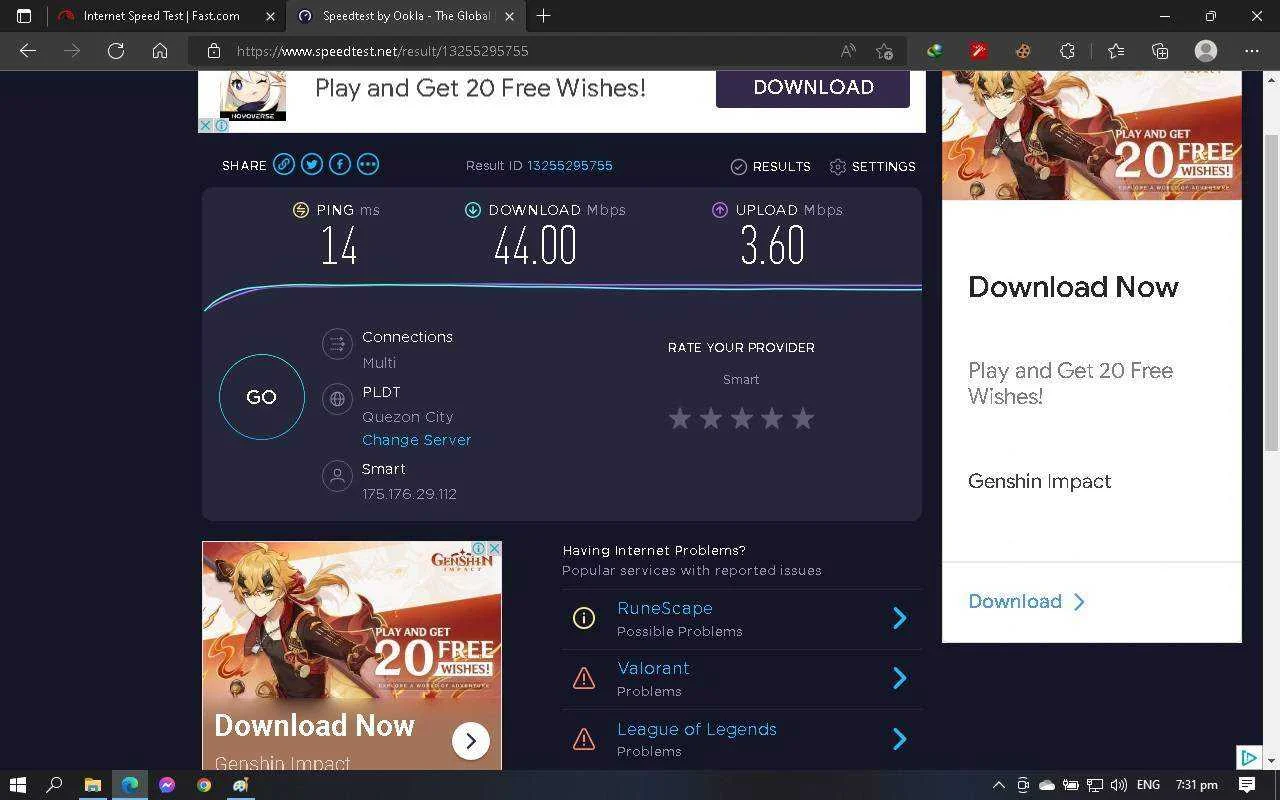Image resolution: width=1280 pixels, height=800 pixels.
Task: Click DOWNLOAD button on top banner ad
Action: pyautogui.click(x=813, y=87)
